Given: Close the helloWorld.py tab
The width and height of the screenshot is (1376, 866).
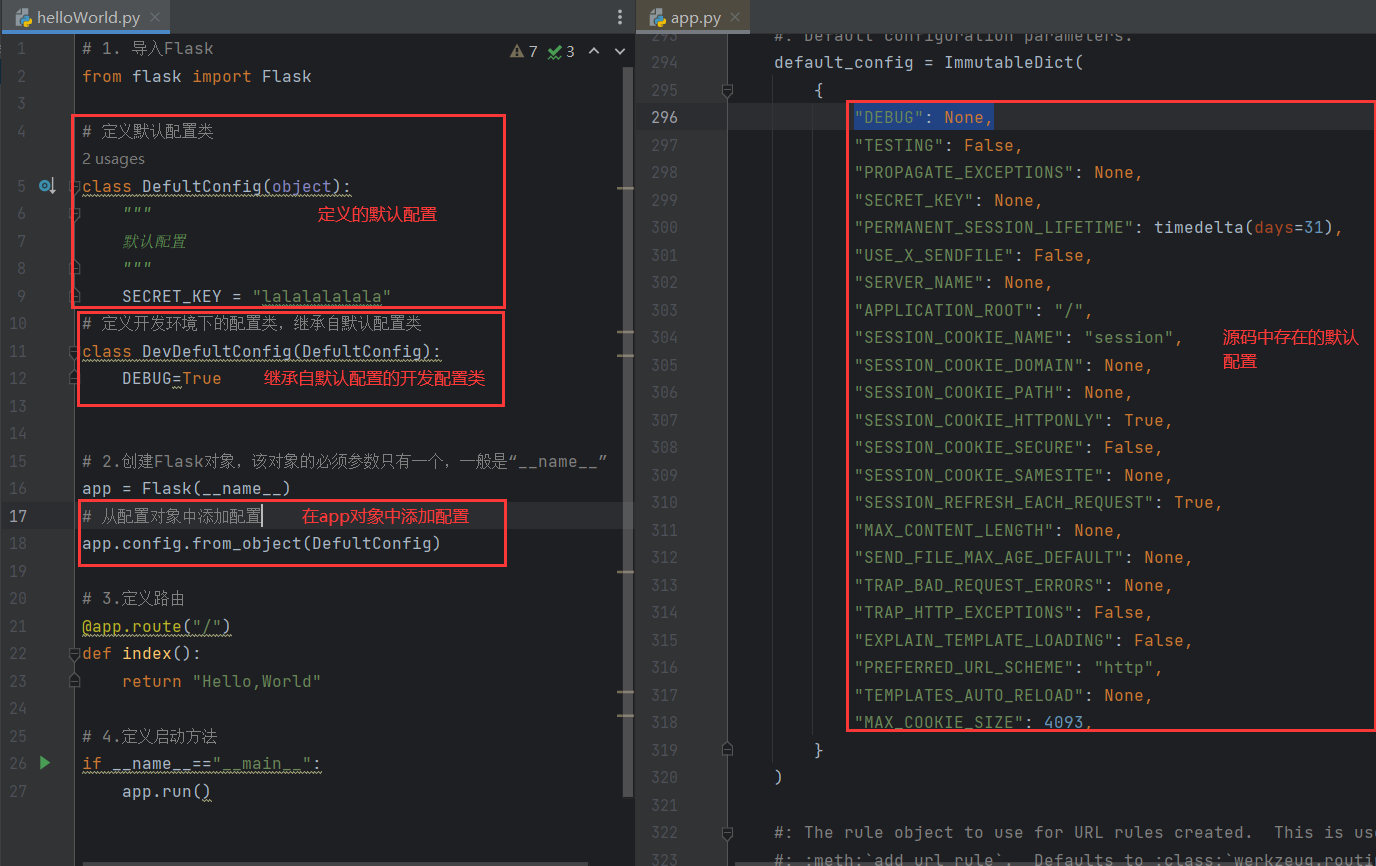Looking at the screenshot, I should click(155, 18).
